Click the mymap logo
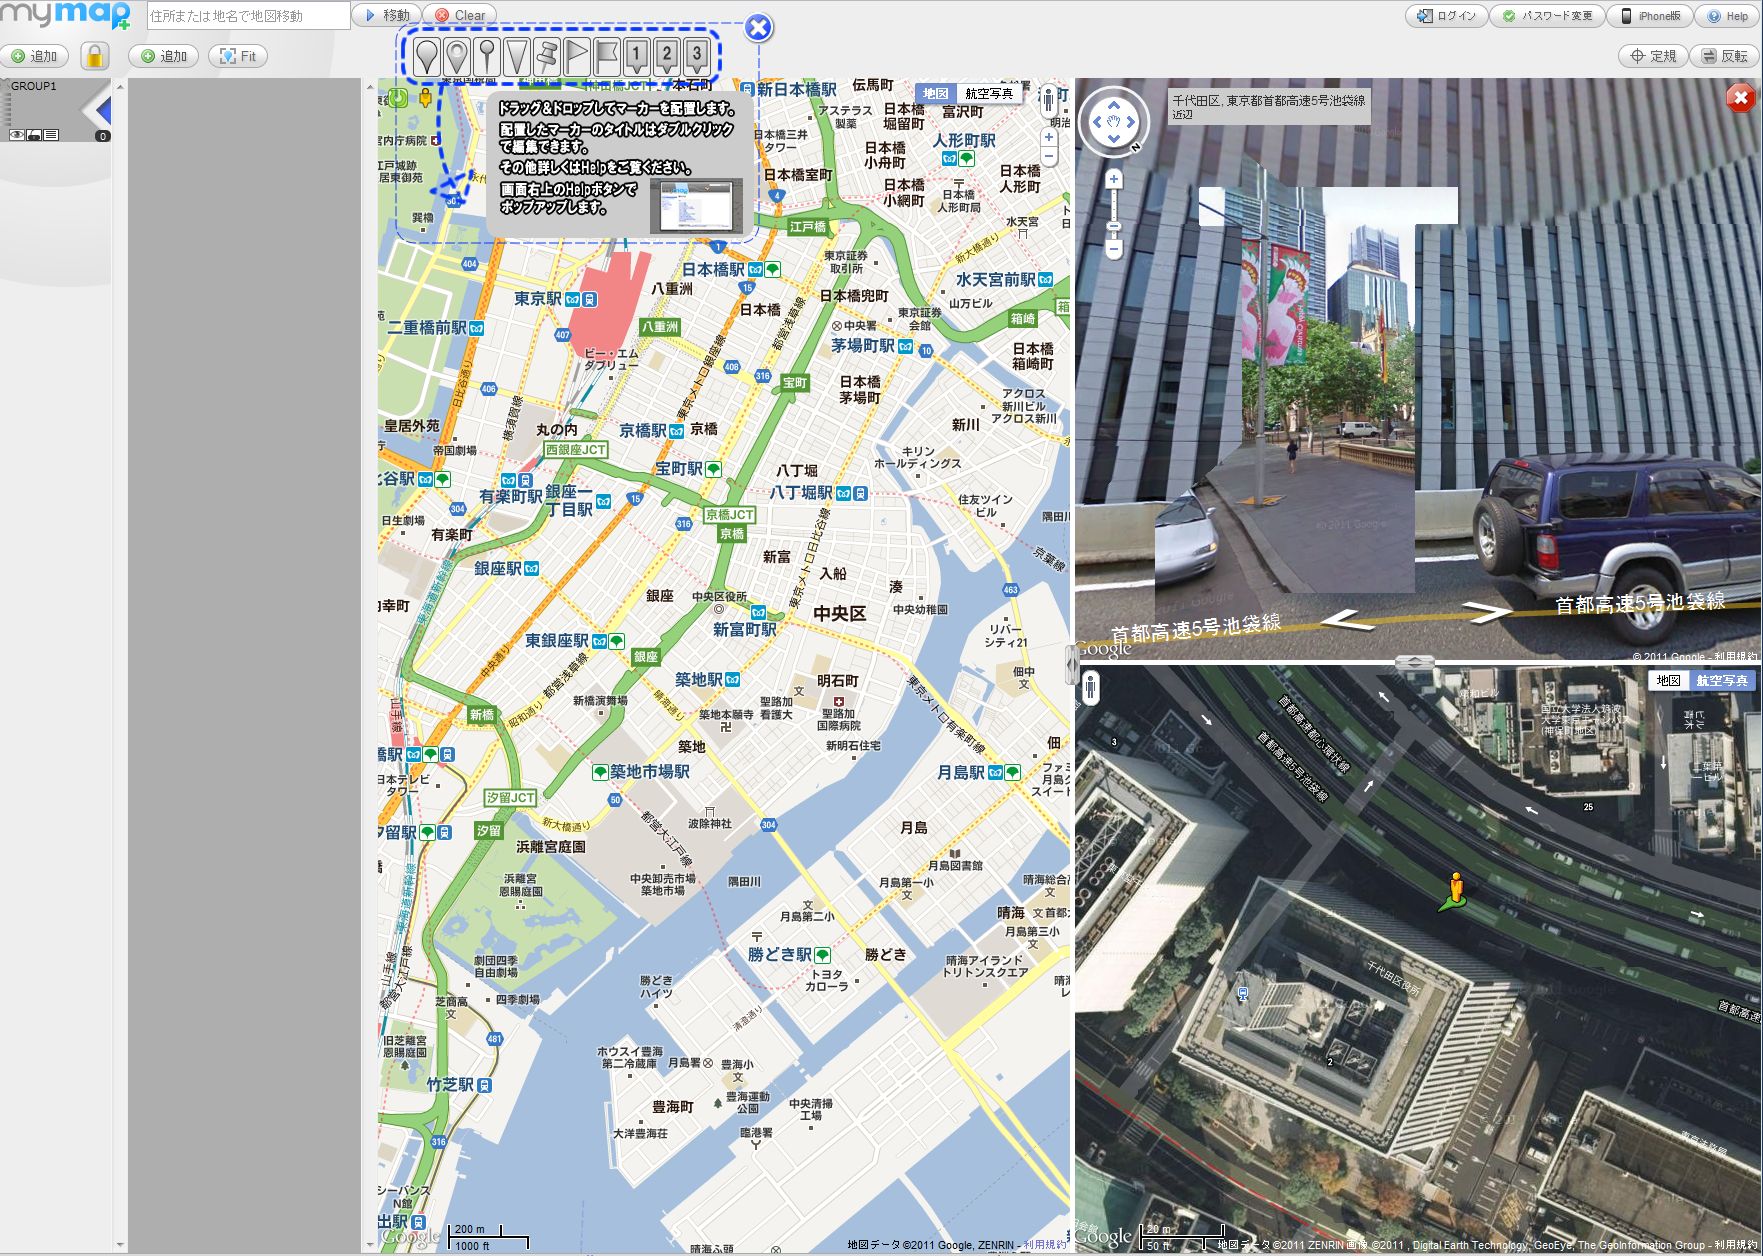 coord(65,16)
